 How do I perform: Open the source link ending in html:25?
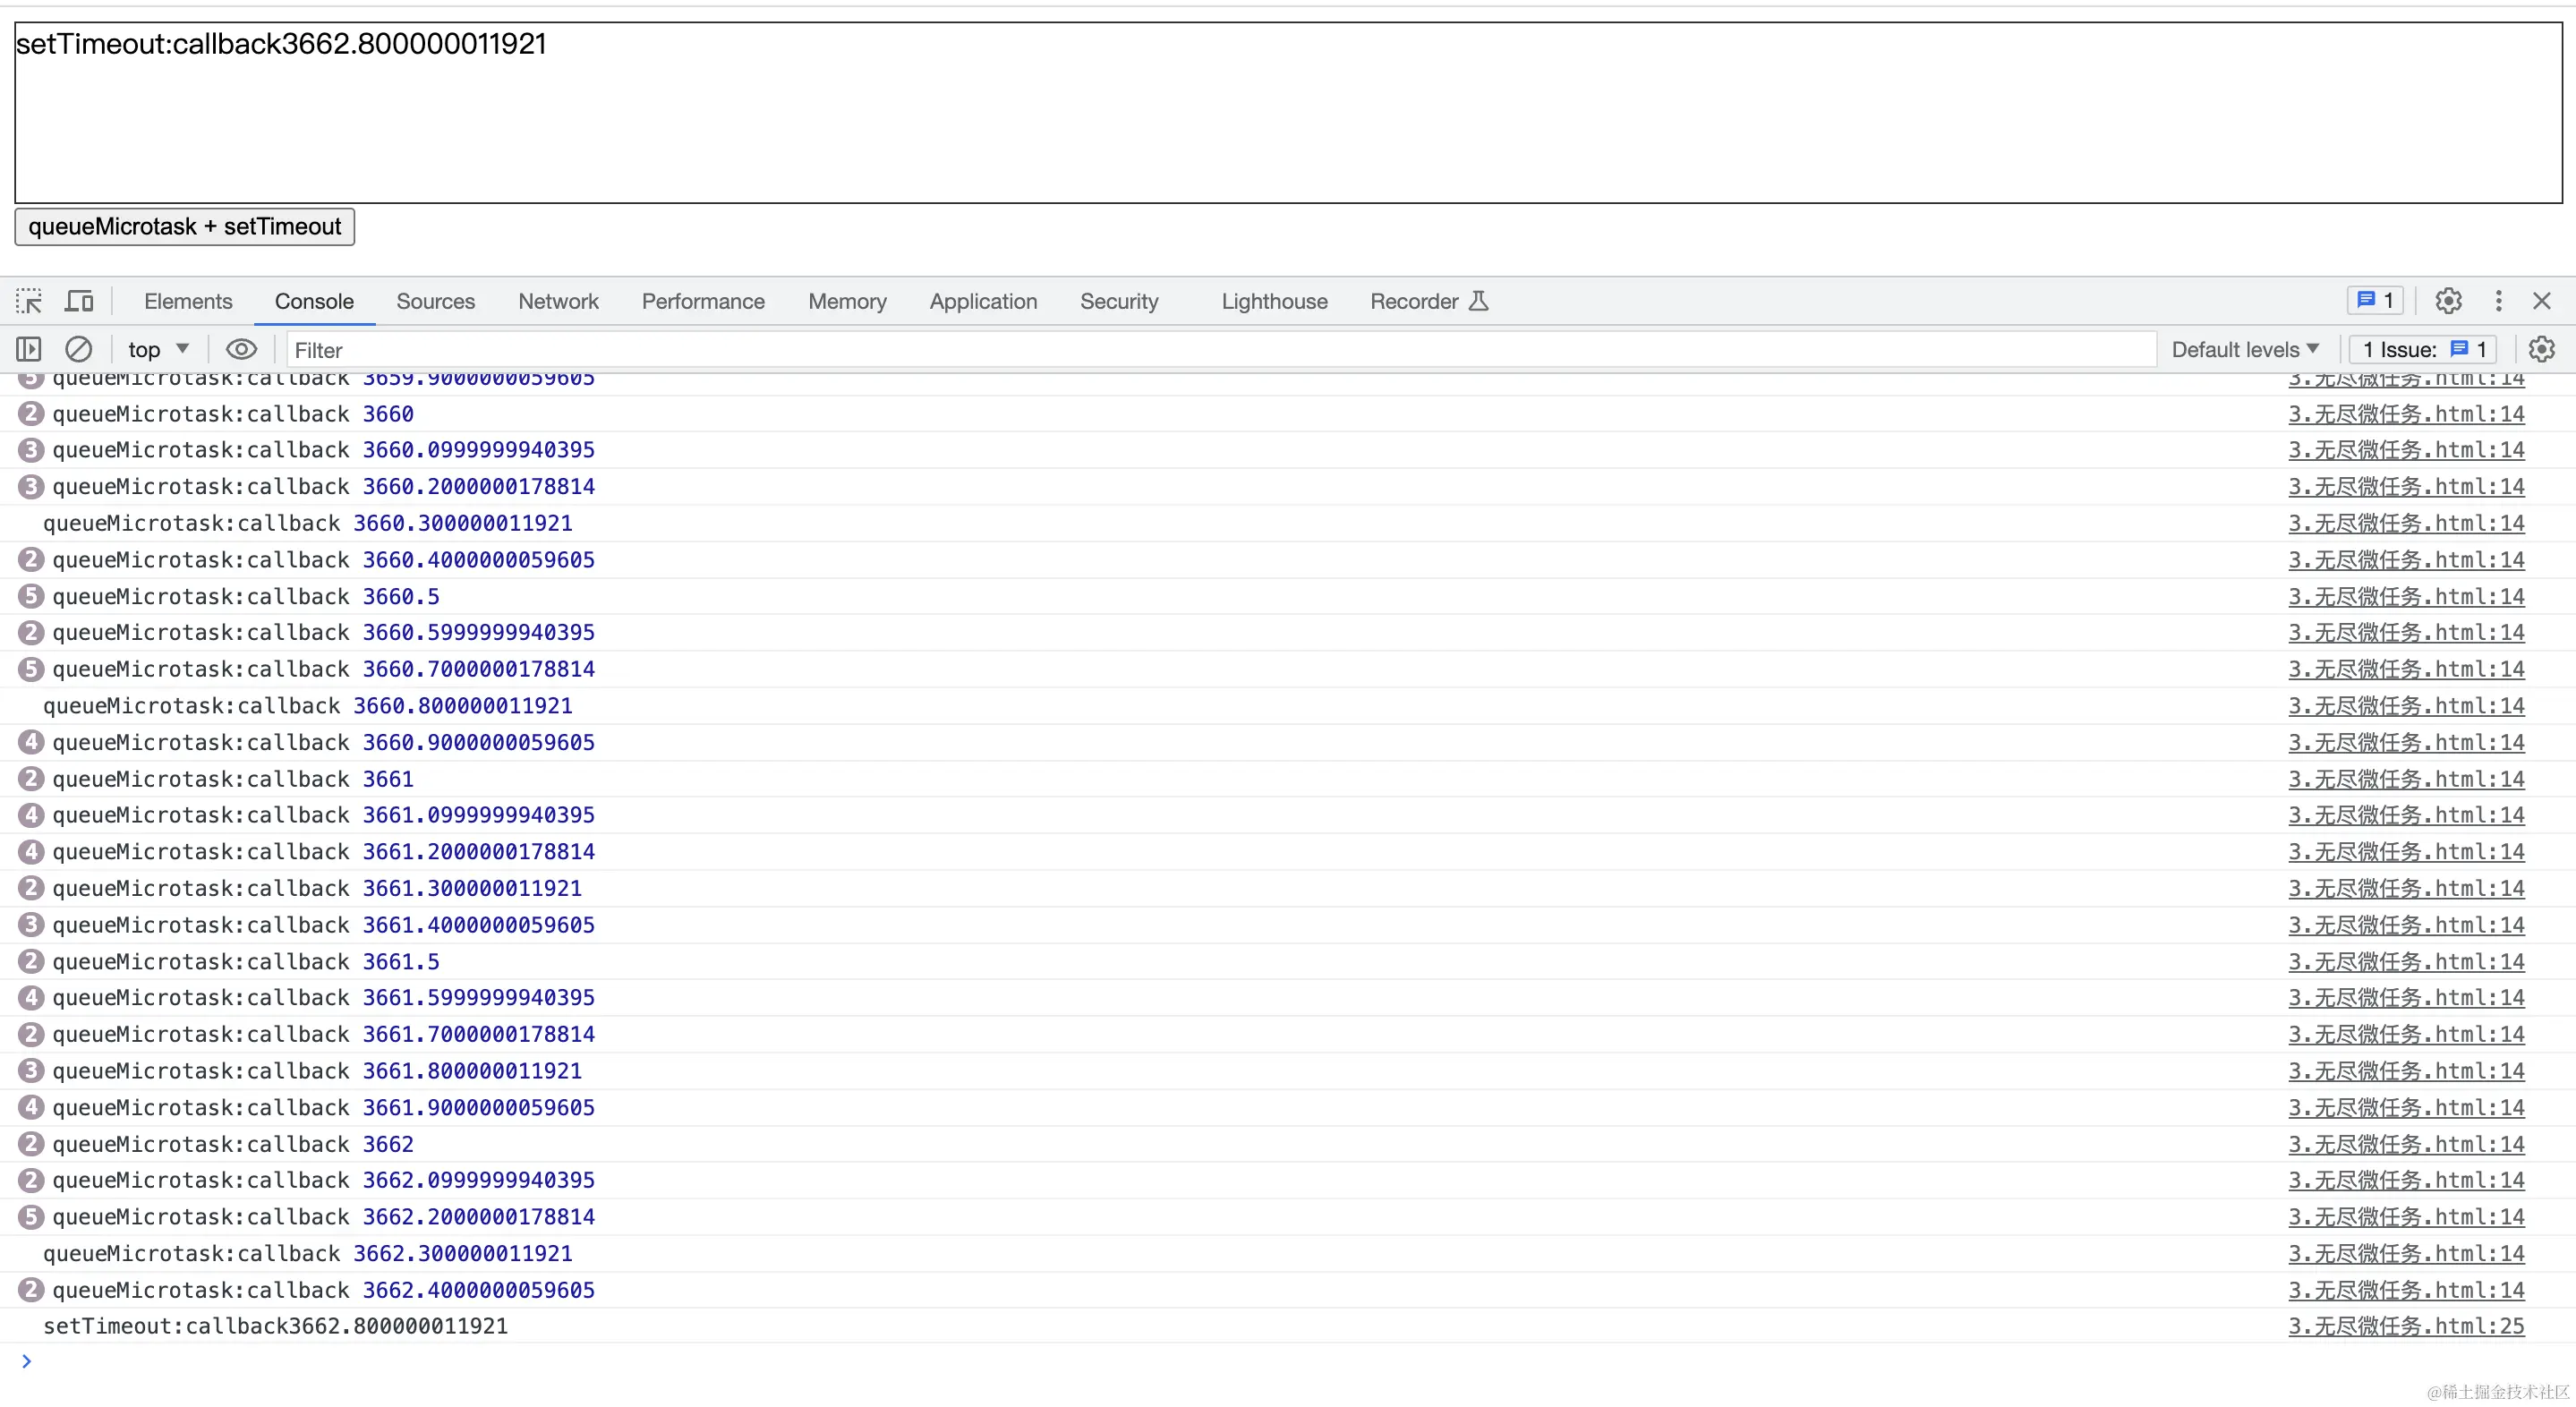[2405, 1326]
